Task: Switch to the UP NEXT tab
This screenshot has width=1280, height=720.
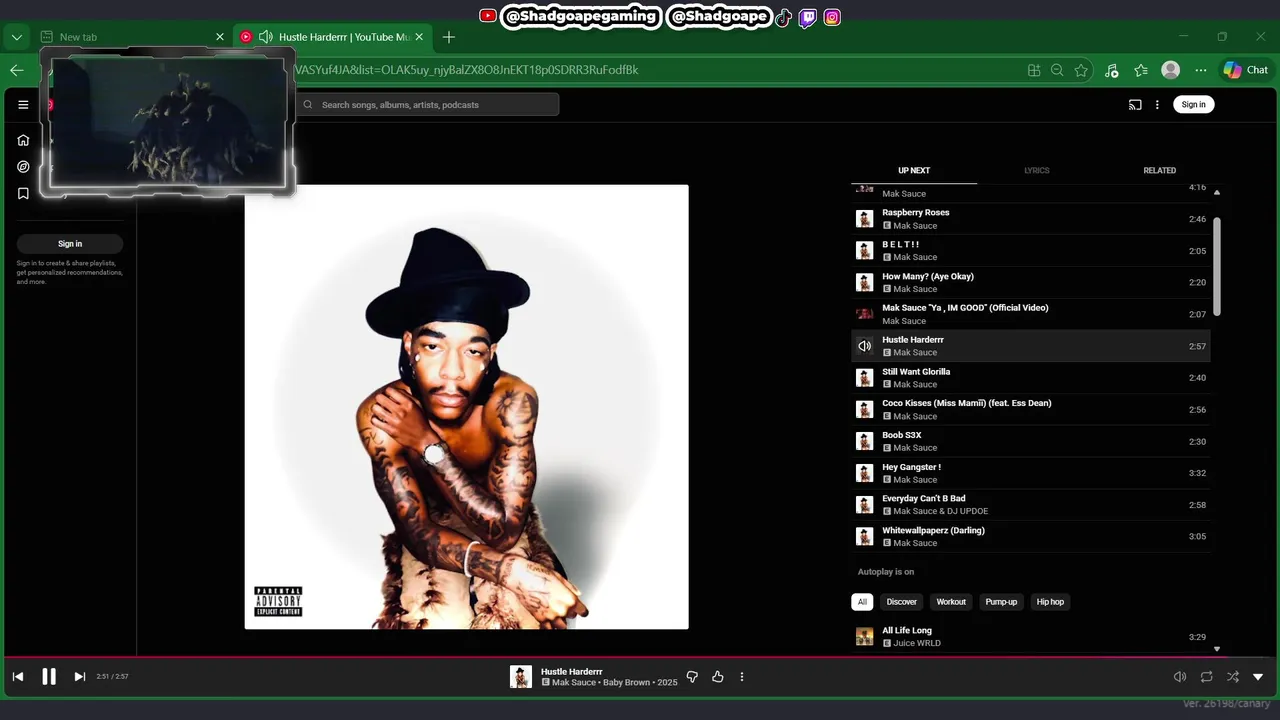Action: point(914,170)
